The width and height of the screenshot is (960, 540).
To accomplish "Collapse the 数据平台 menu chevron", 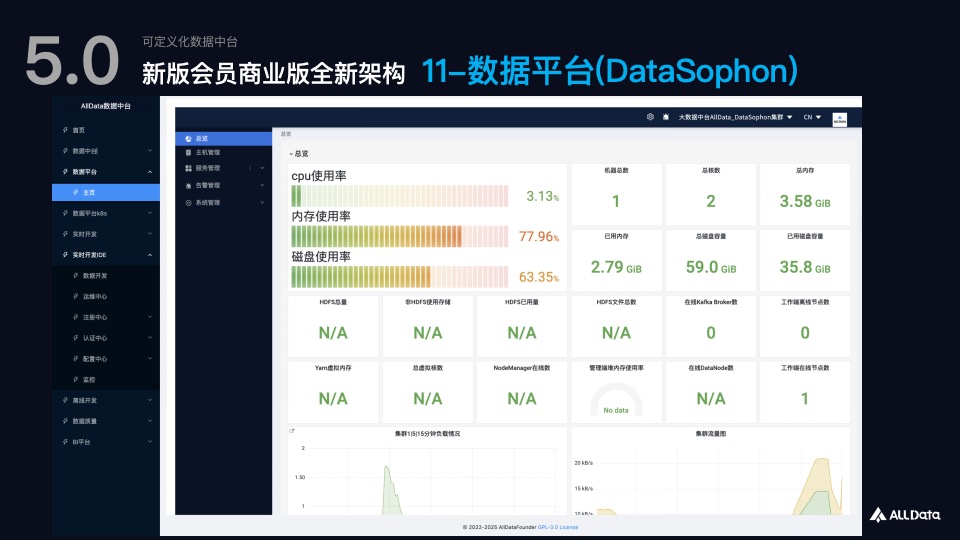I will tap(150, 172).
